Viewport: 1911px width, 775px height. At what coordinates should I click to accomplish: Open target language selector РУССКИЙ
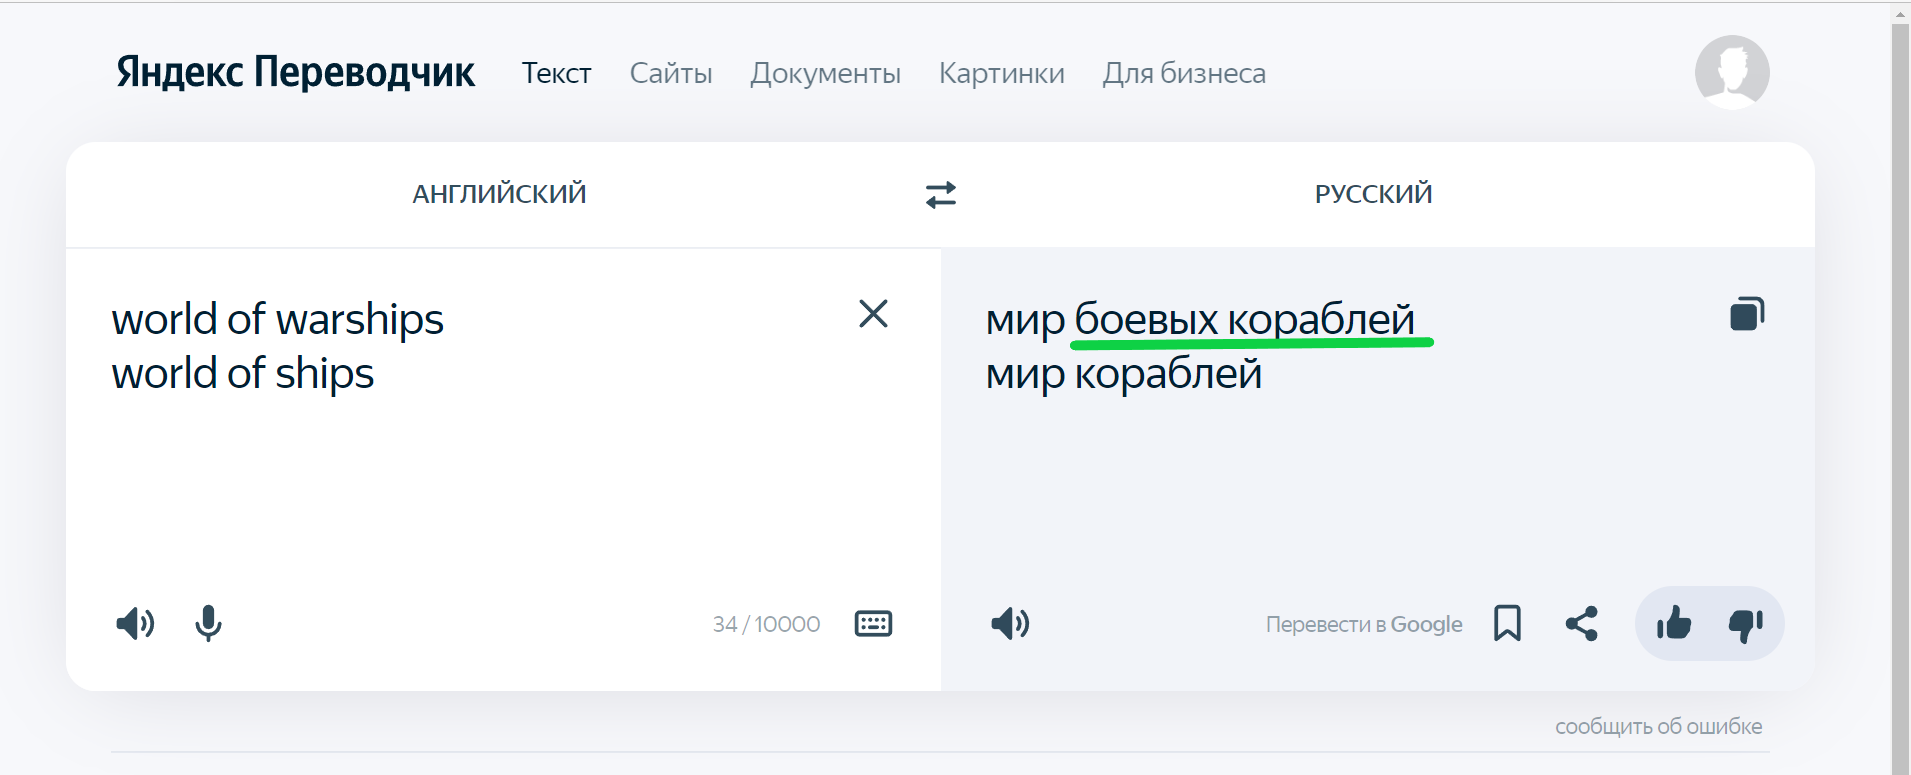click(x=1373, y=194)
